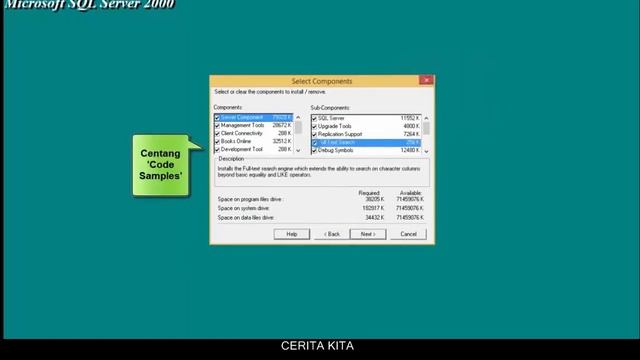Go to the previous step with Back
This screenshot has height=360, width=640.
[x=332, y=234]
